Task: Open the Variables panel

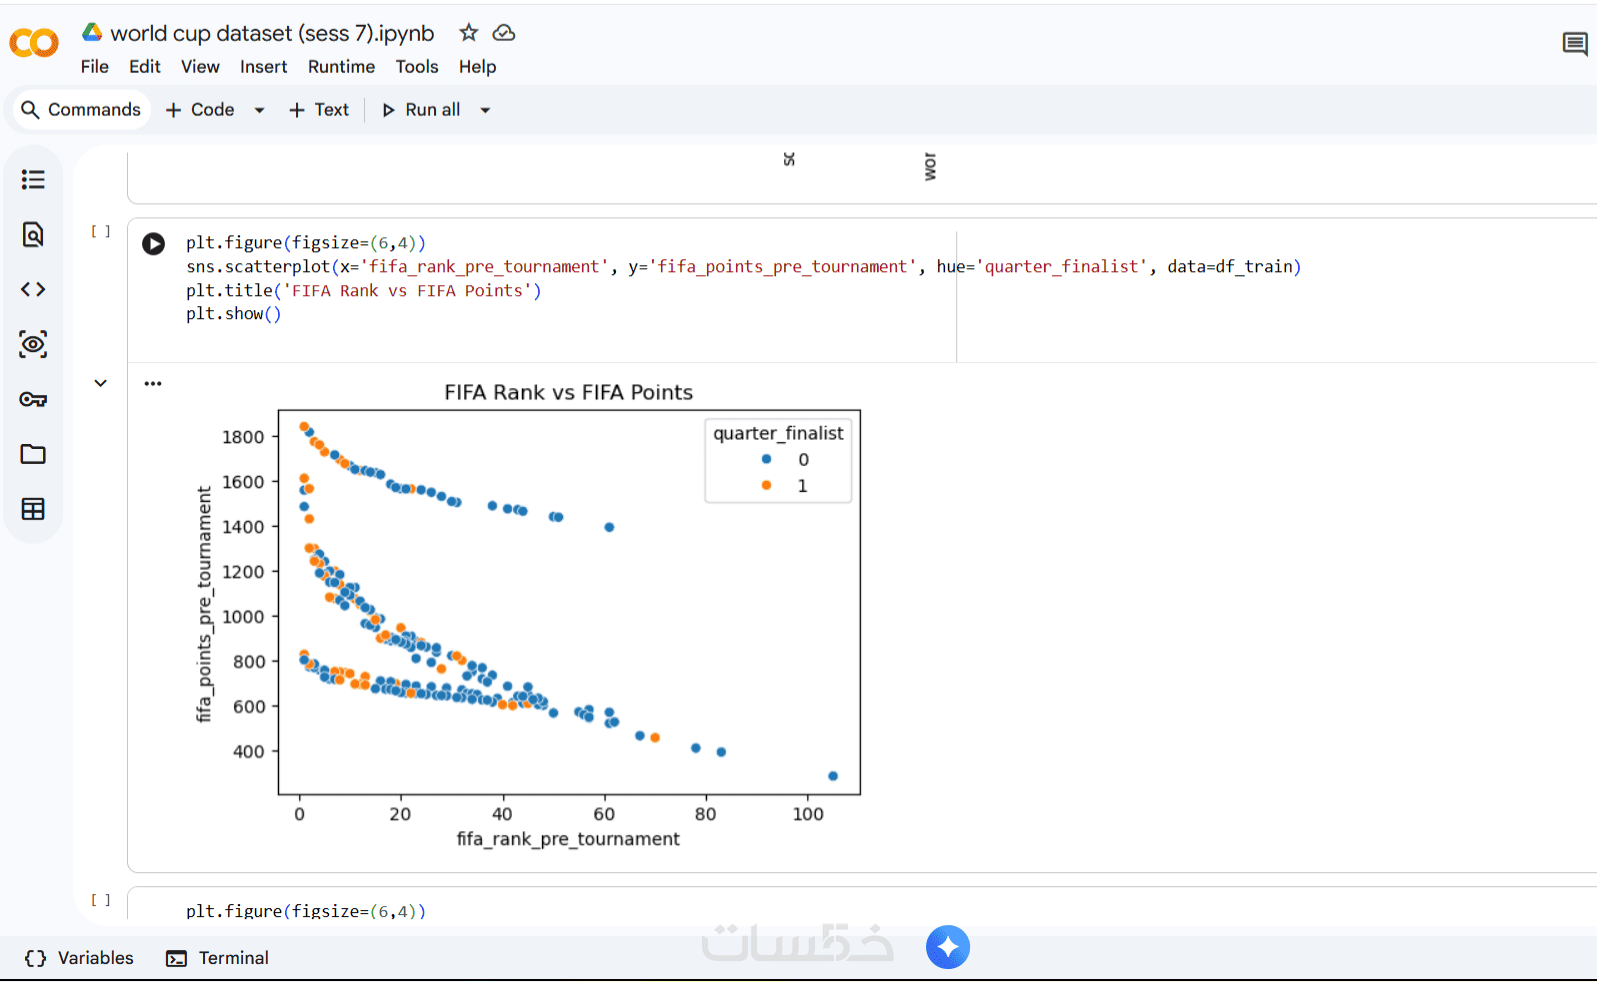Action: coord(79,958)
